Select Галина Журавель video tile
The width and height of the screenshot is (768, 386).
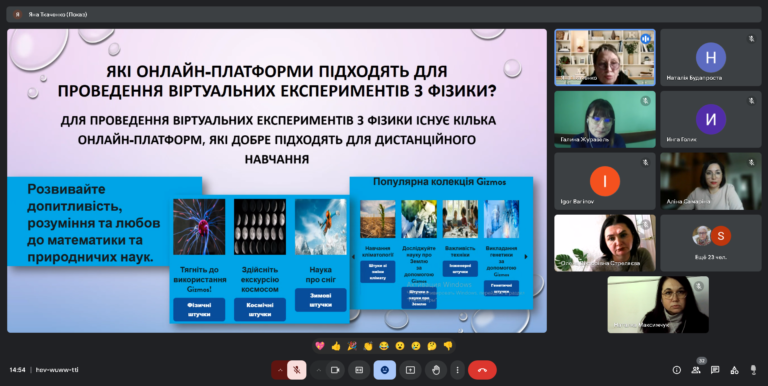pyautogui.click(x=604, y=119)
